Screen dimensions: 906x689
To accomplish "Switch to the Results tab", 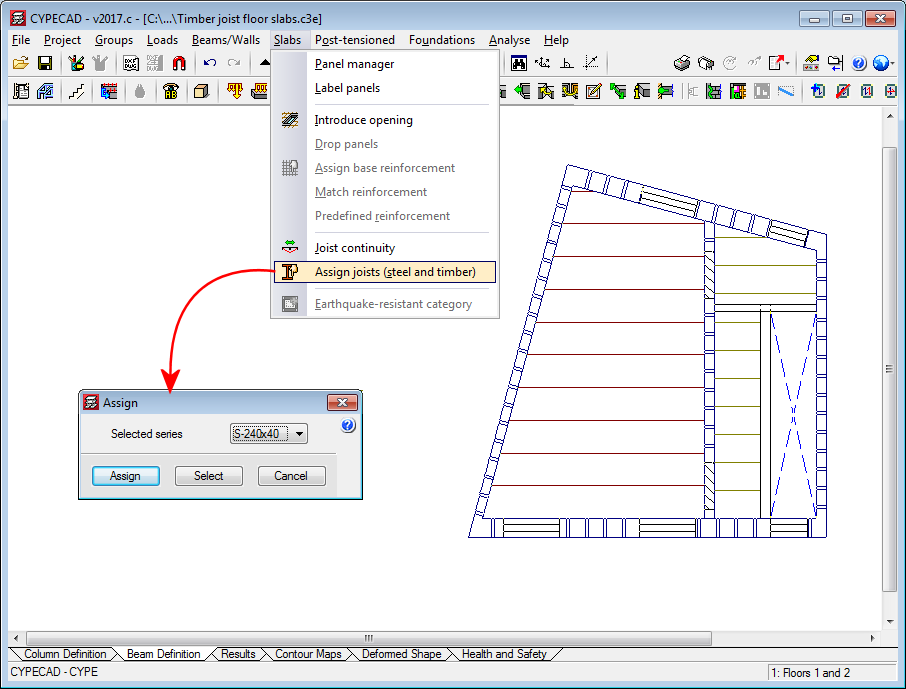I will pos(238,654).
